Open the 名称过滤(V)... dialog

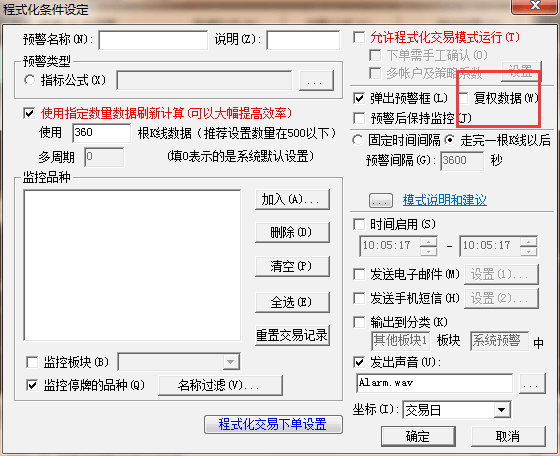click(x=220, y=385)
